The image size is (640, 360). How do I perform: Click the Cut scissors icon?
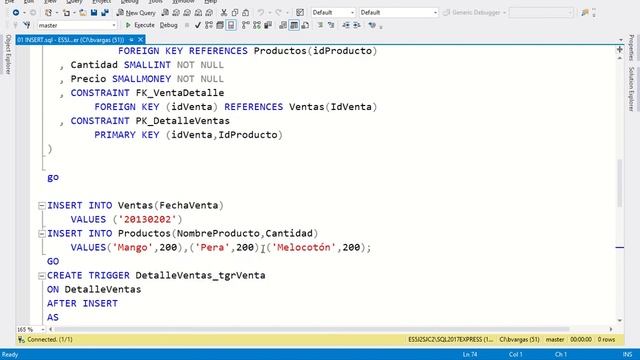tap(224, 13)
